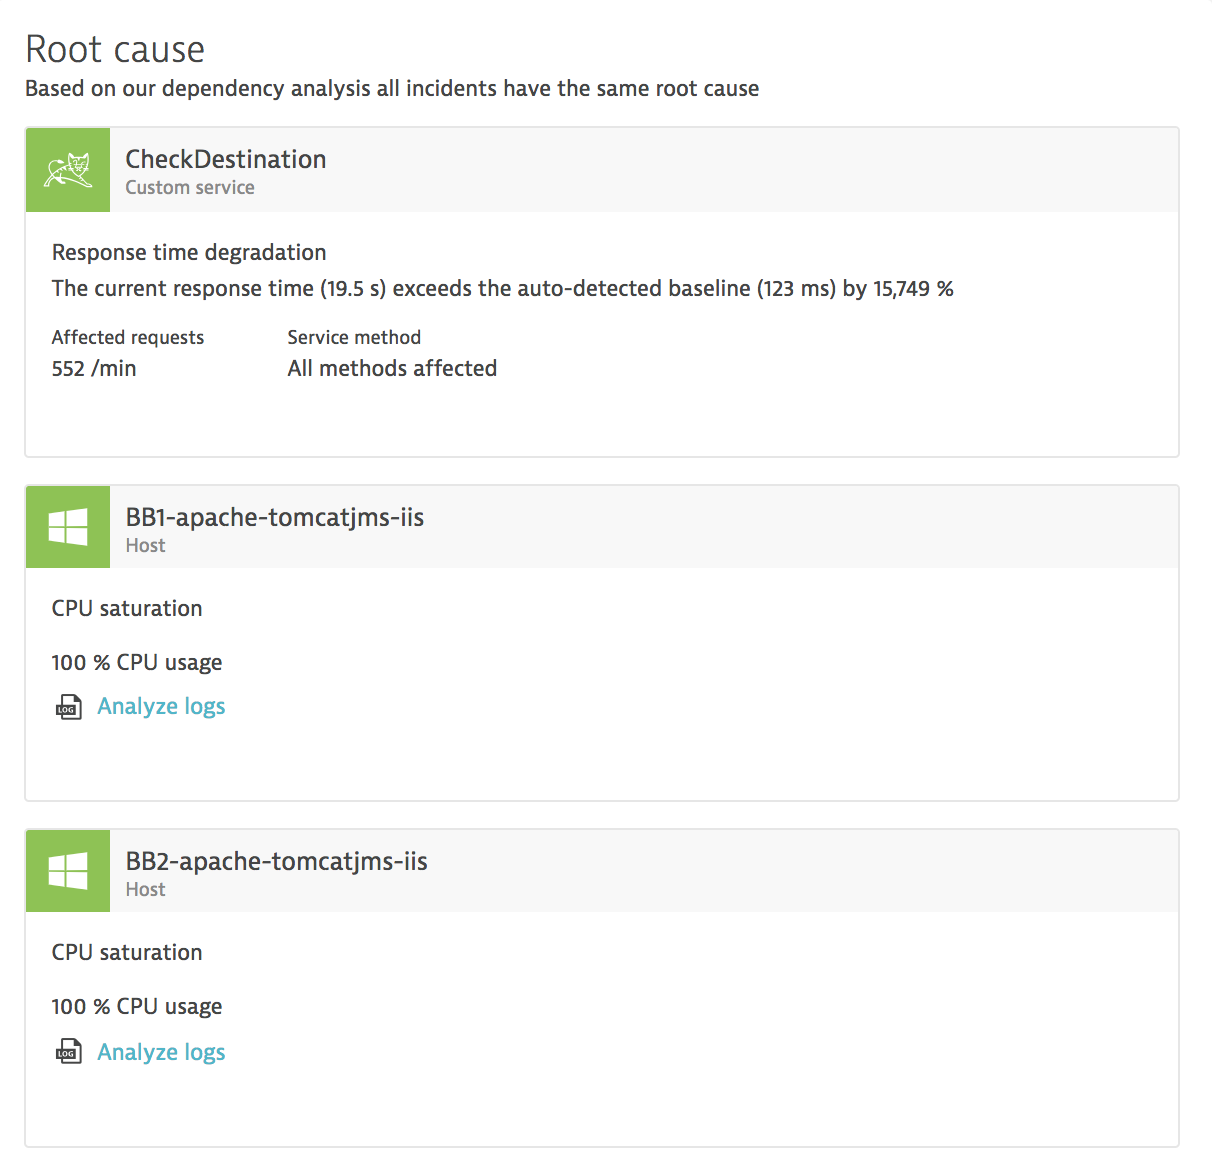Viewport: 1212px width, 1170px height.
Task: Open Analyze logs for BB2-apache-tomcatjms-iis
Action: [x=161, y=1052]
